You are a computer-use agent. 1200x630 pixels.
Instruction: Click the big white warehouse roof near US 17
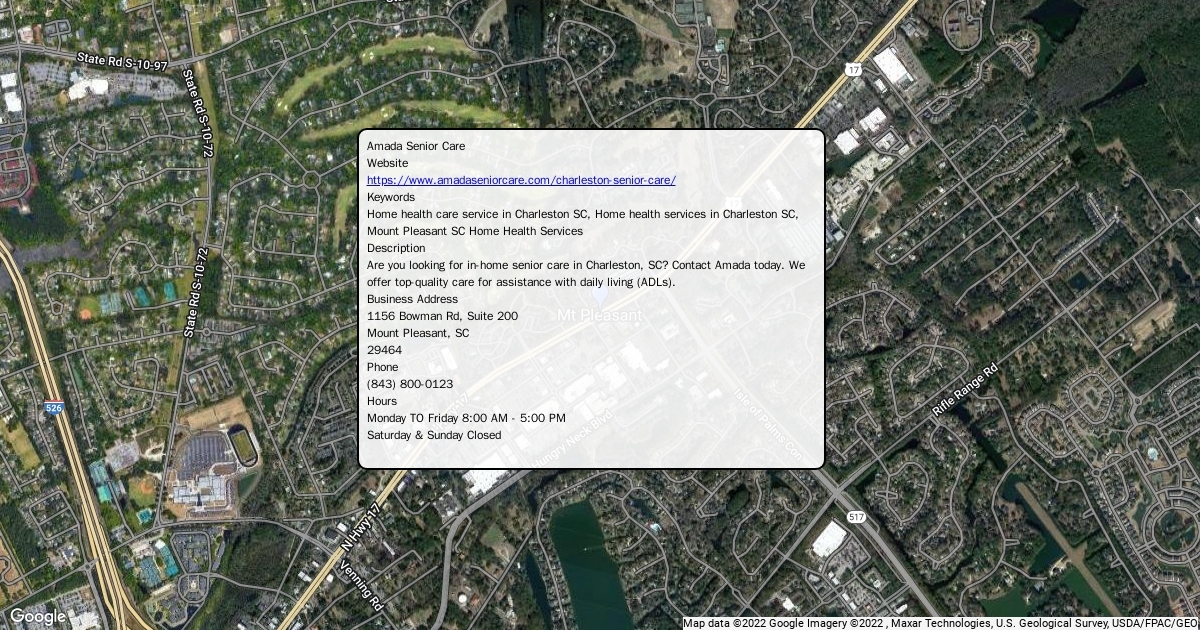(892, 67)
